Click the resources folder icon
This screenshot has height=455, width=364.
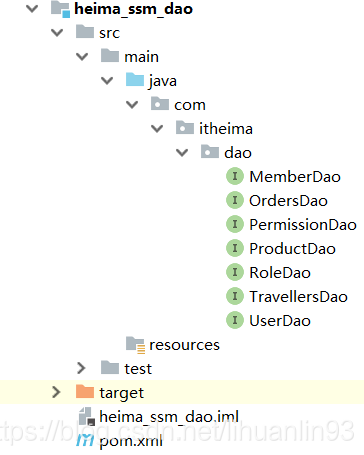tap(135, 345)
